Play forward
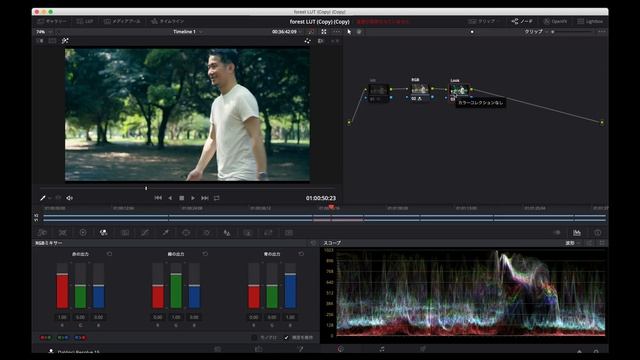The width and height of the screenshot is (640, 360). coord(193,198)
